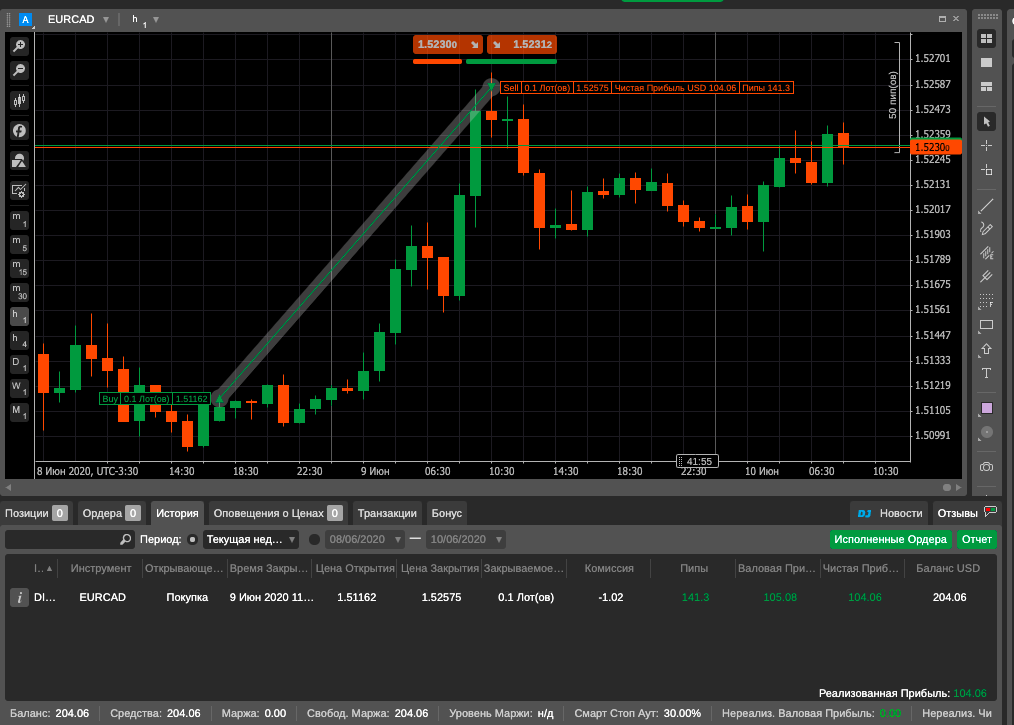Open chart settings gear icon
The width and height of the screenshot is (1014, 725).
pos(19,191)
